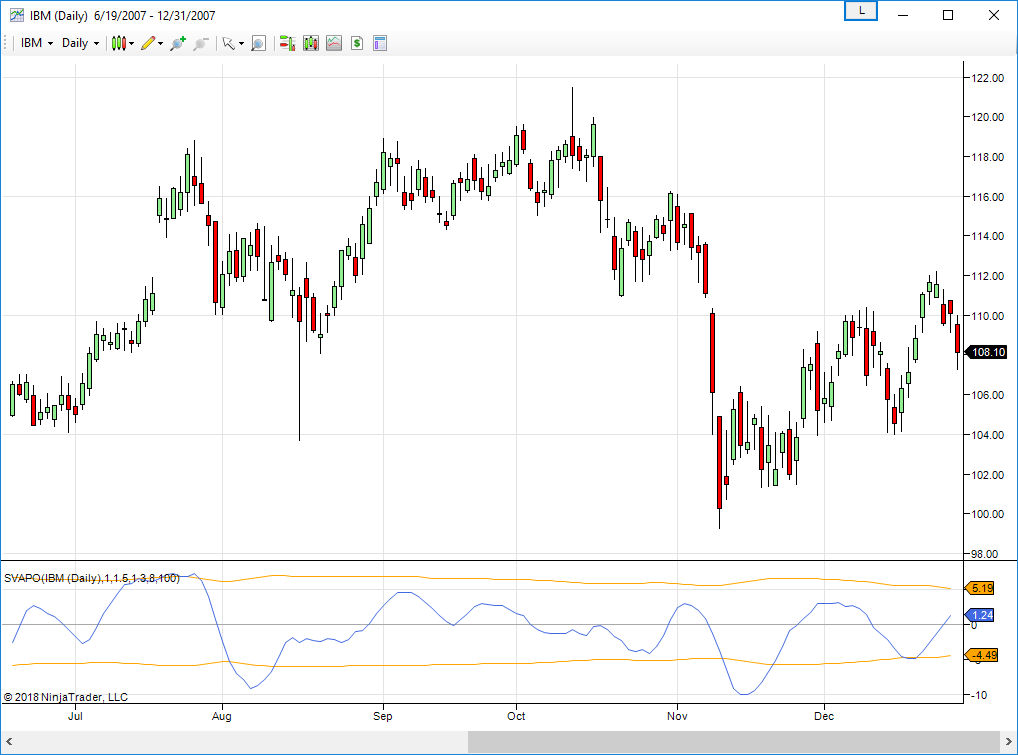Click the Jul label on time axis
1018x755 pixels.
tap(75, 716)
